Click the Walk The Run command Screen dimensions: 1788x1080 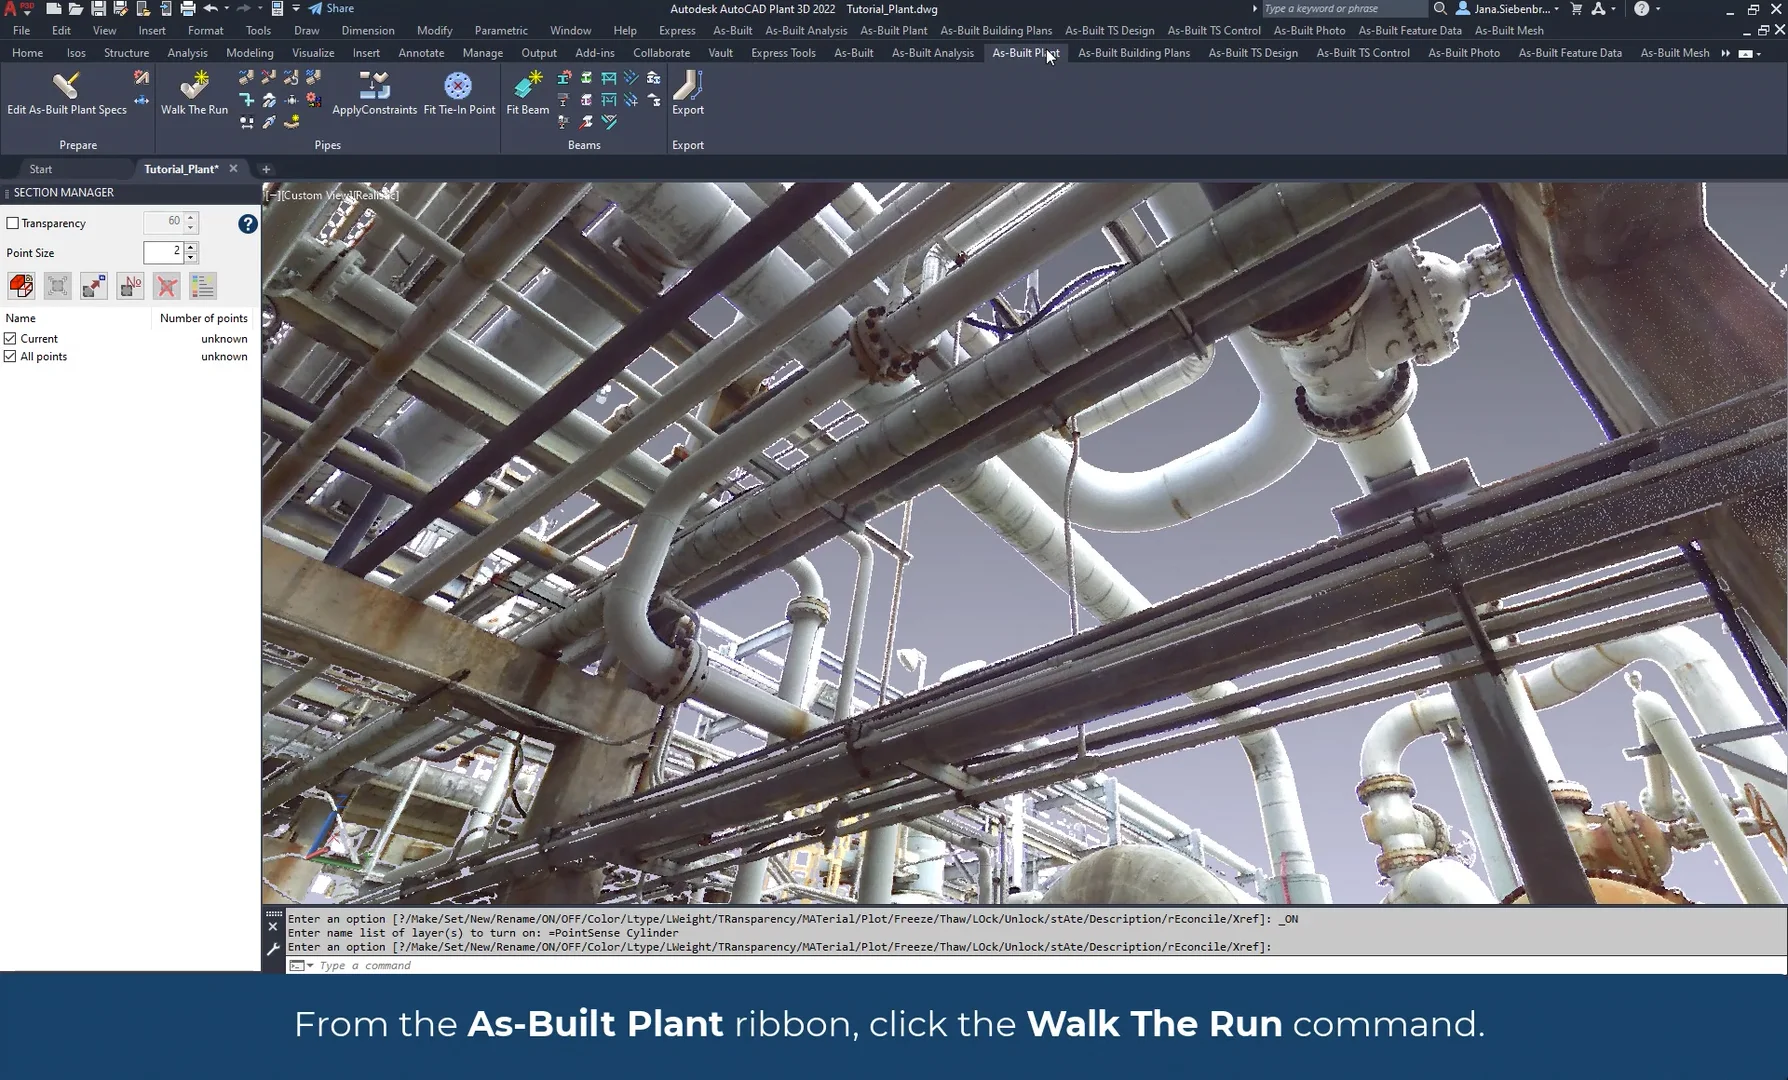tap(194, 93)
